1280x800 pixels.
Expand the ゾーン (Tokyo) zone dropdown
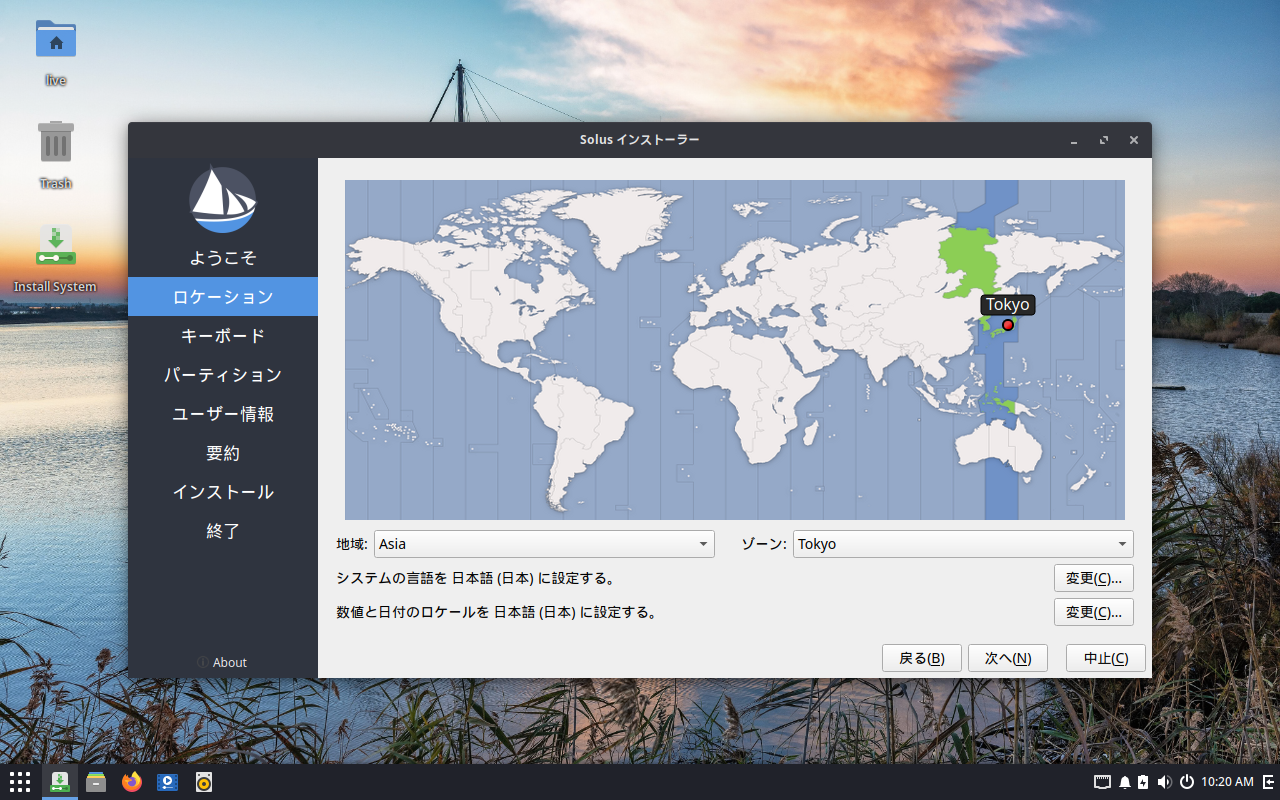(962, 544)
